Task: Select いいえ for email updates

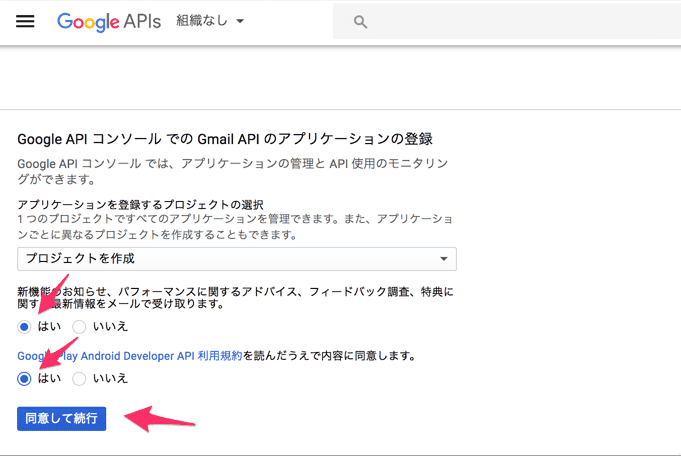Action: click(79, 327)
